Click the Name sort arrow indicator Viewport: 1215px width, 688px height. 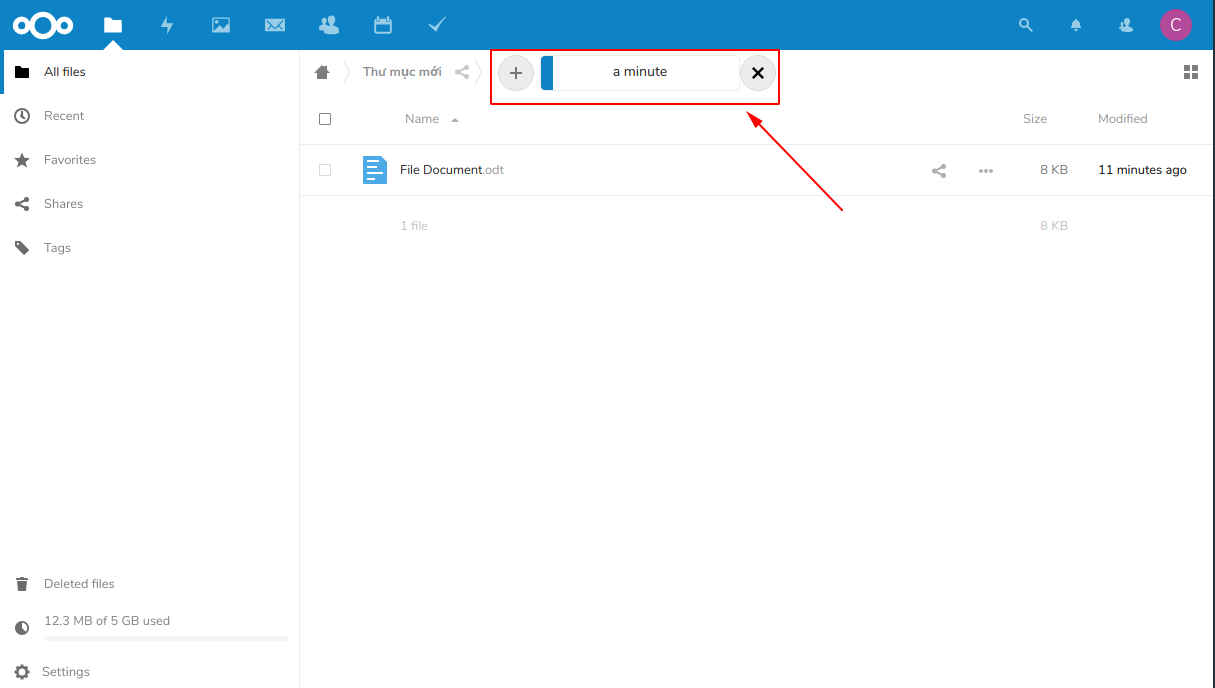click(x=455, y=120)
